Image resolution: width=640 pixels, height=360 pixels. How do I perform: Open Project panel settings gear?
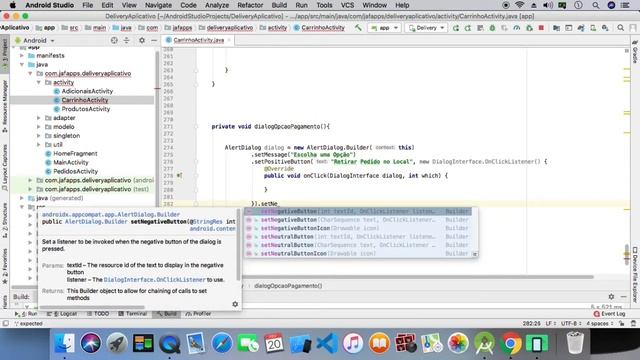(142, 40)
